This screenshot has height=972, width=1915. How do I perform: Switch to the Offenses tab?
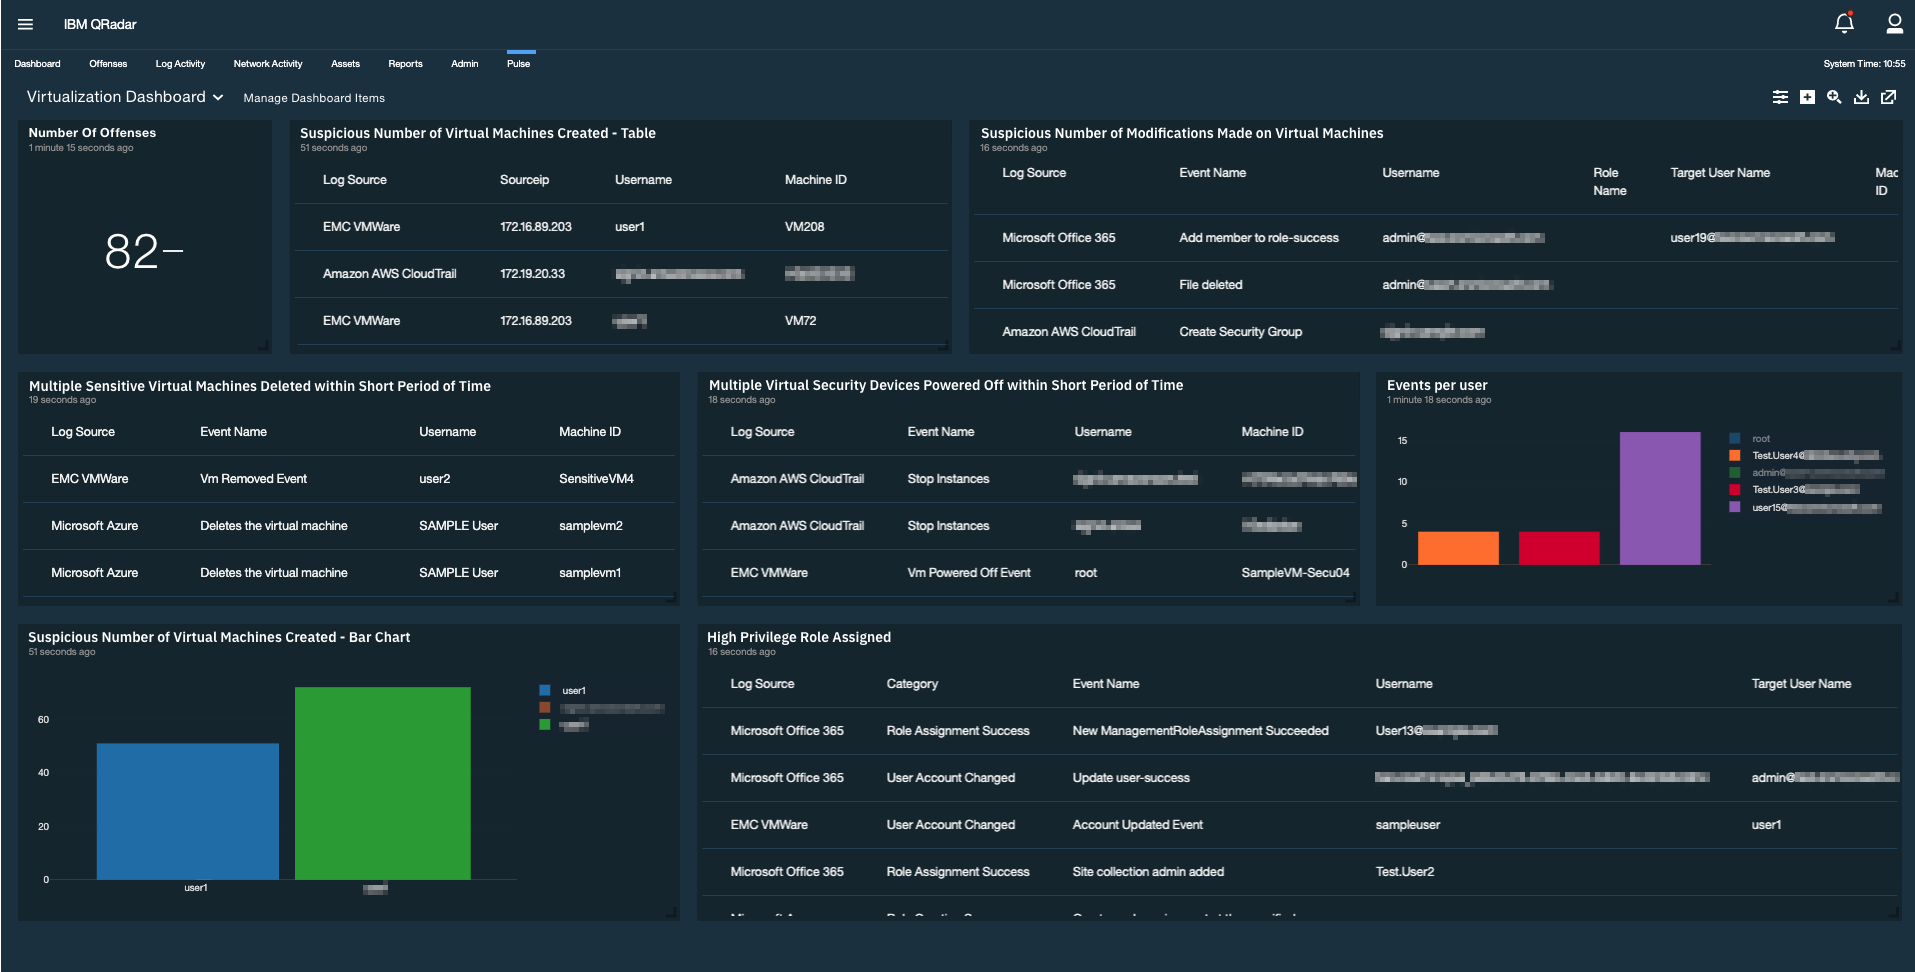(107, 63)
